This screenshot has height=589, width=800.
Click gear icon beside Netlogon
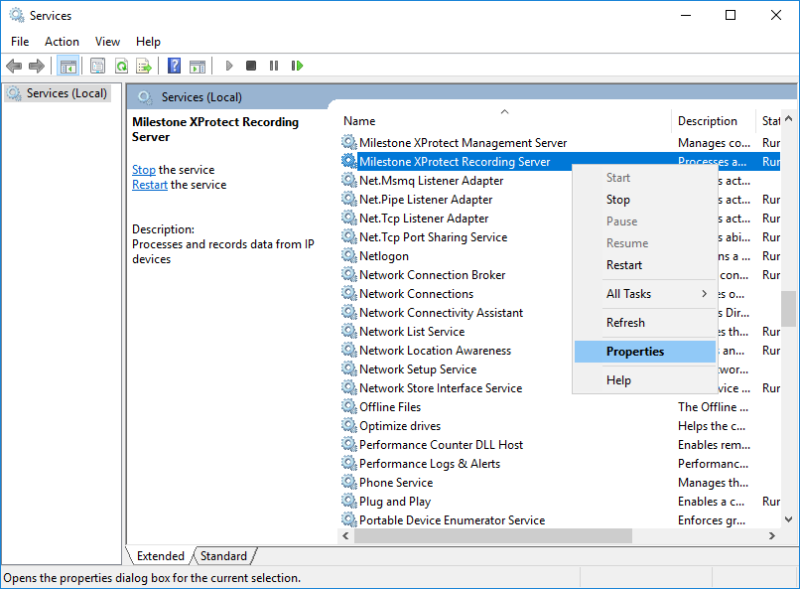pyautogui.click(x=349, y=256)
